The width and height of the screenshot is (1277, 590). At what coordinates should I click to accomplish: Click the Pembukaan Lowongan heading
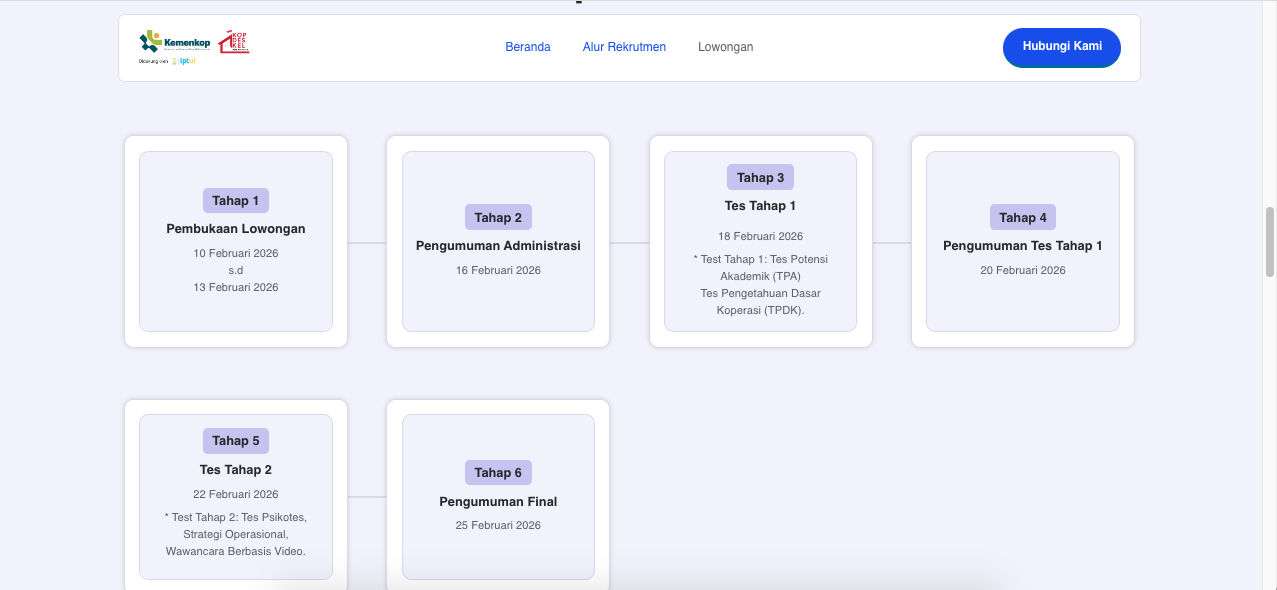point(236,229)
